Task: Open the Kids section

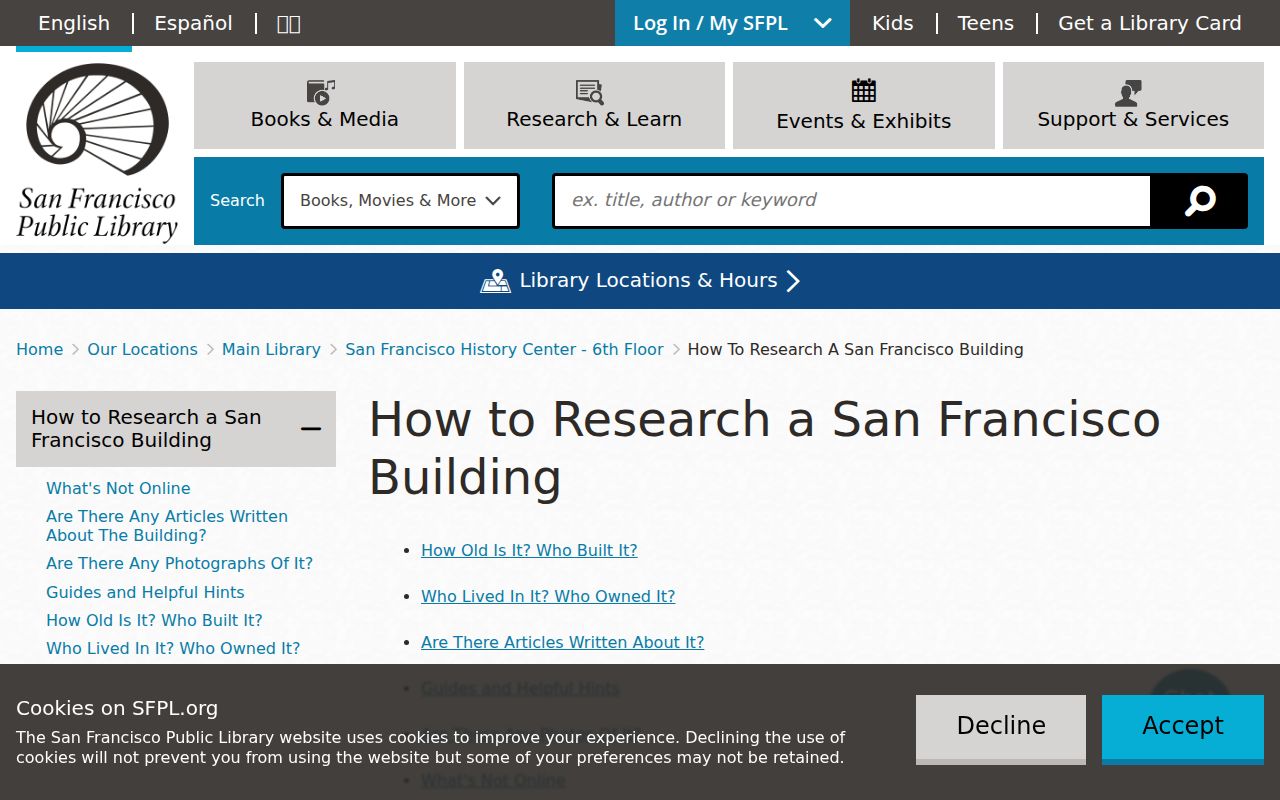Action: click(x=893, y=23)
